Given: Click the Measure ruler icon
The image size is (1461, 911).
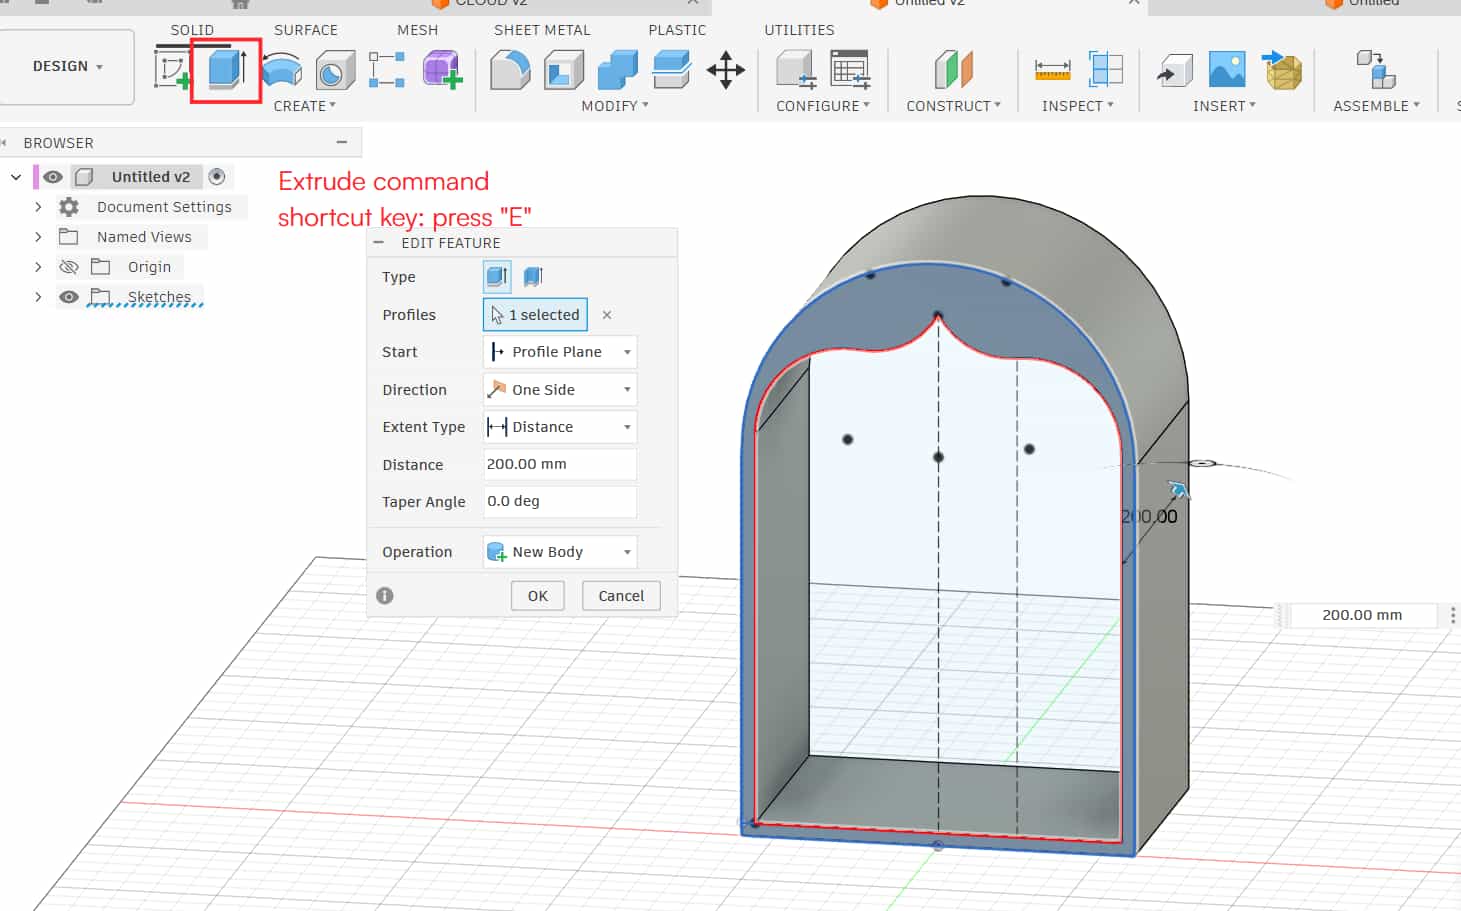Looking at the screenshot, I should (x=1052, y=70).
